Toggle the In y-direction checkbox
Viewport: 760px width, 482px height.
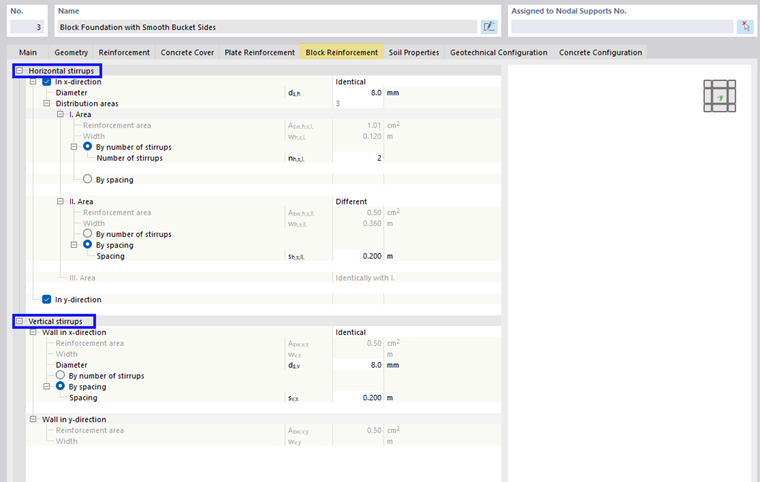[x=47, y=299]
